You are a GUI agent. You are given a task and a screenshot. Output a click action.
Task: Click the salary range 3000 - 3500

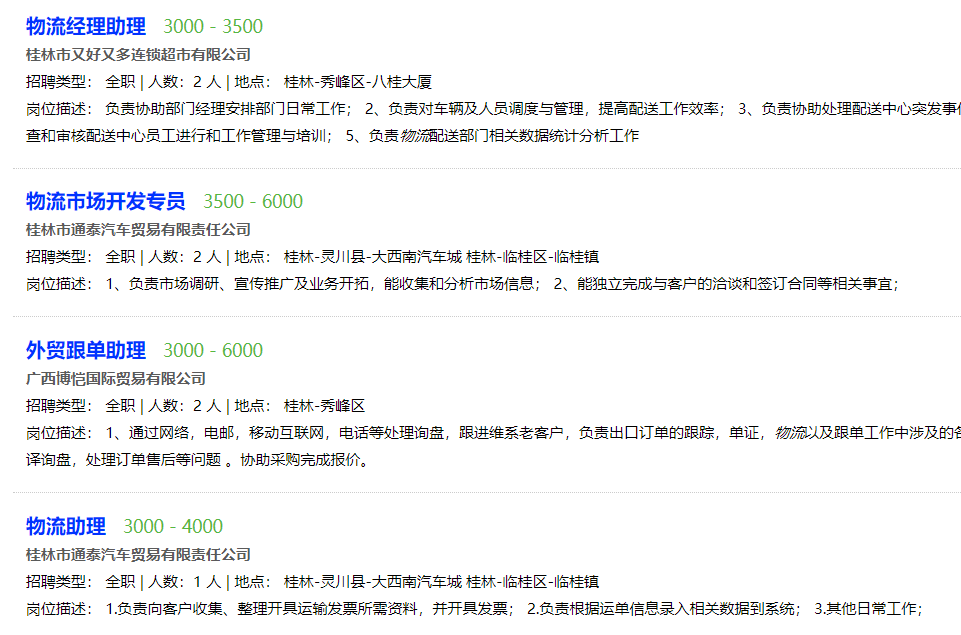(213, 26)
